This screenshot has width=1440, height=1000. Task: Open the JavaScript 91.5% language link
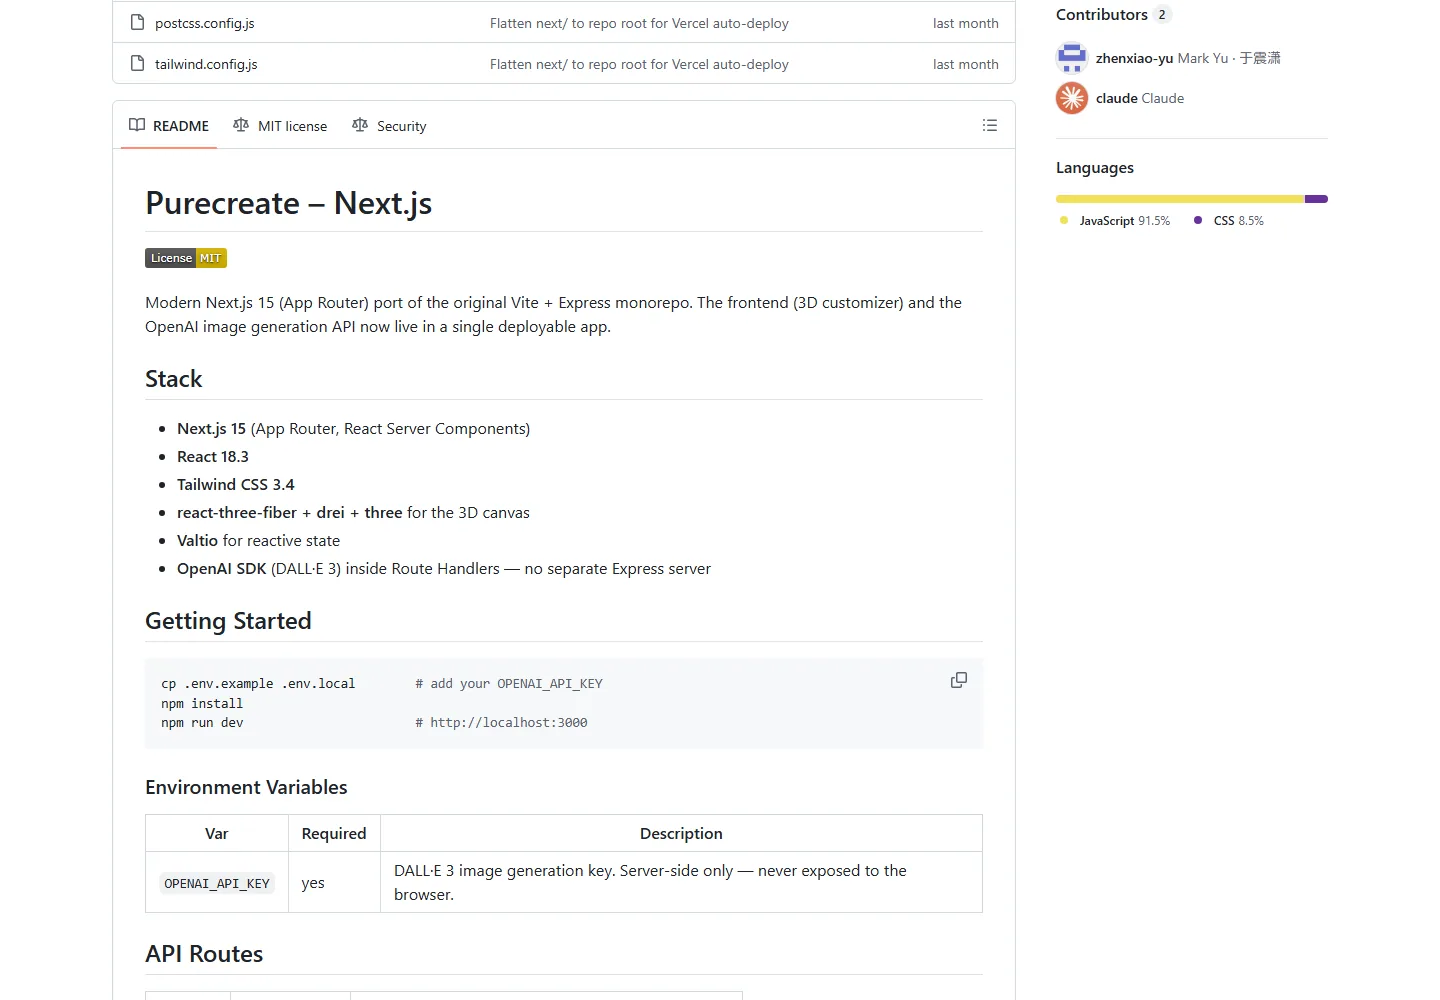click(1115, 221)
